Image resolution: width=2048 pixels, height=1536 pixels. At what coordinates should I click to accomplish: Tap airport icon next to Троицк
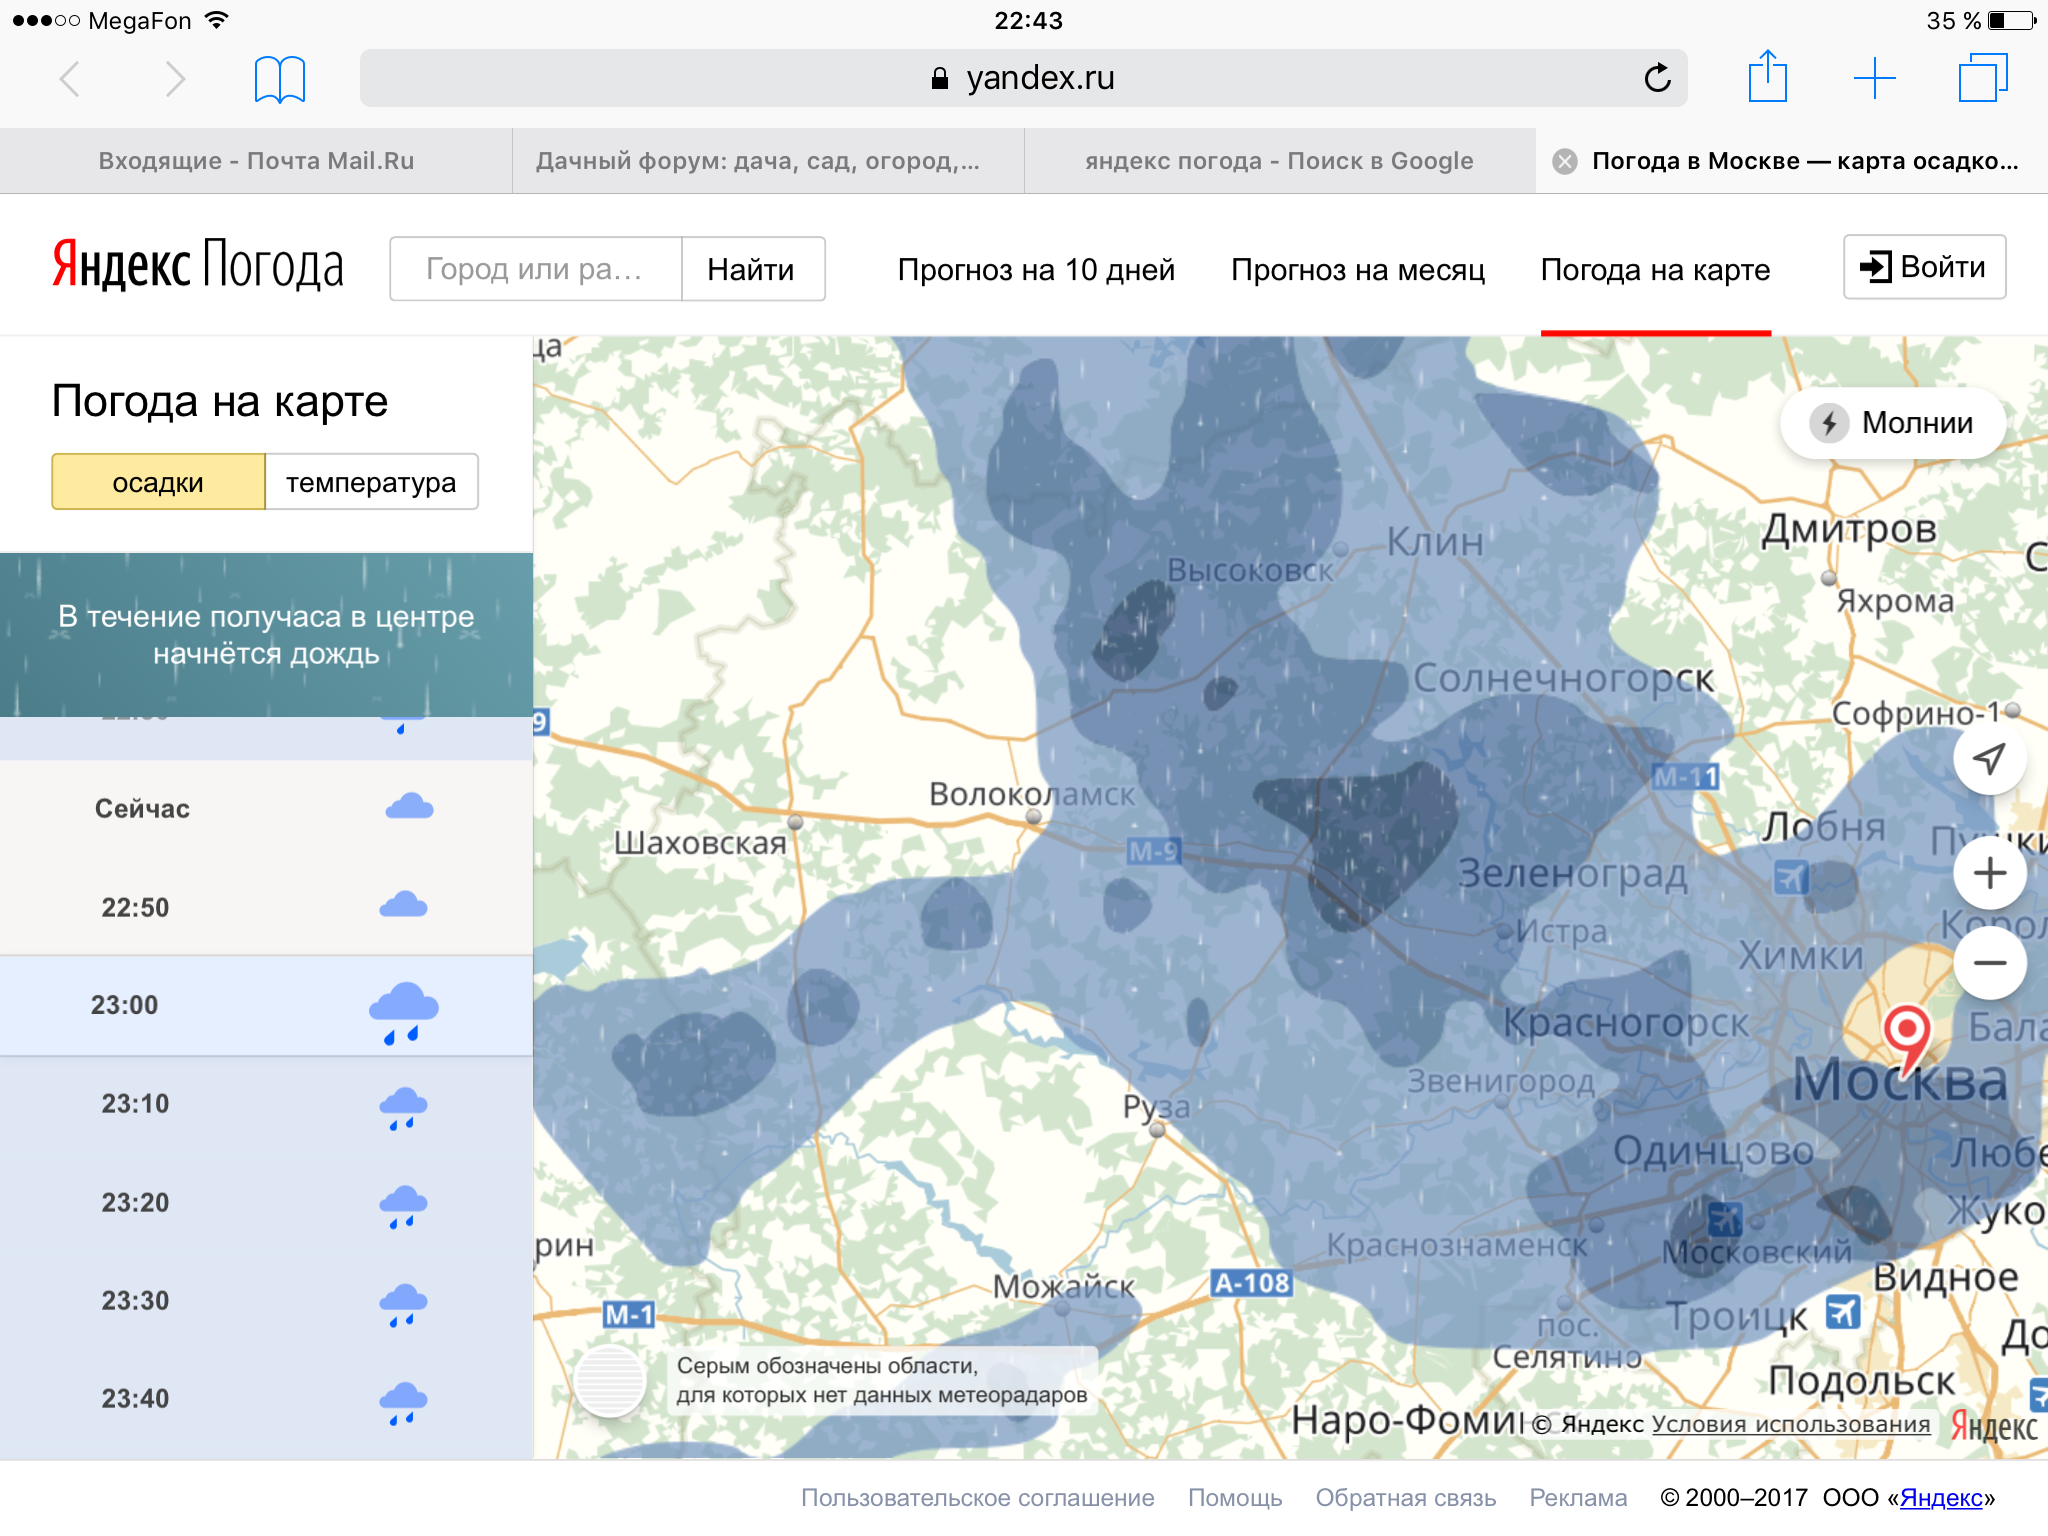pos(1843,1311)
